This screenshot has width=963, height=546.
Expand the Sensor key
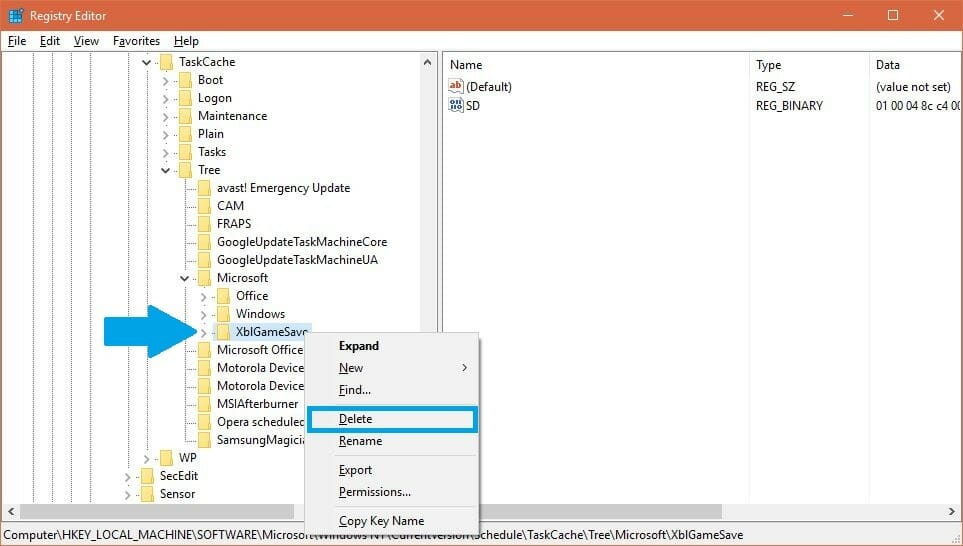127,494
